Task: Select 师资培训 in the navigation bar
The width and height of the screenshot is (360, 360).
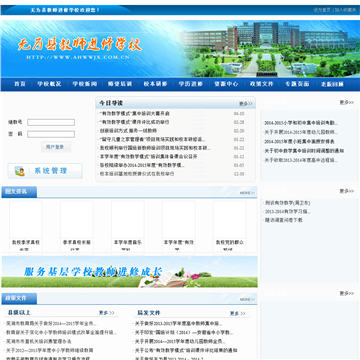Action: click(x=120, y=84)
